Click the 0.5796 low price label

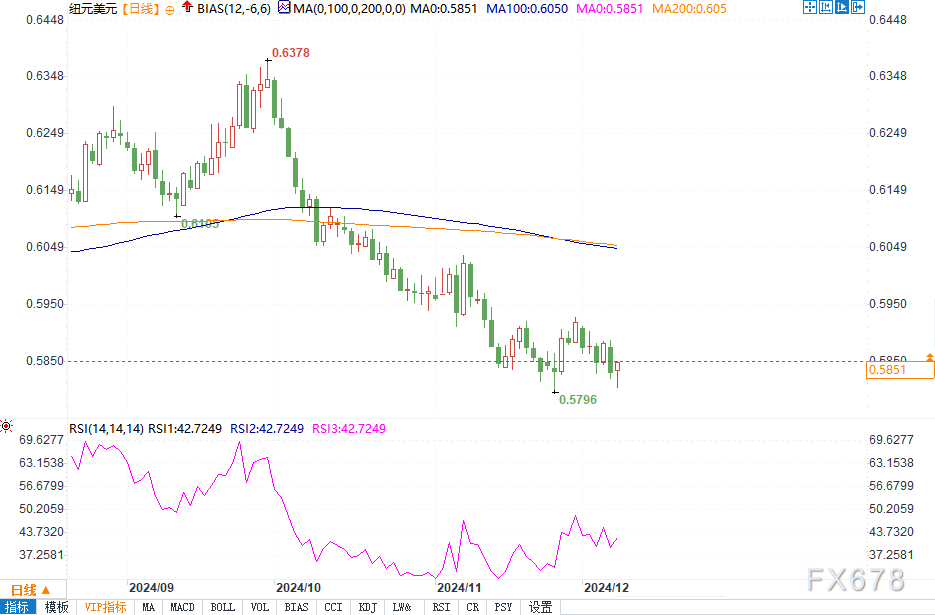(578, 400)
